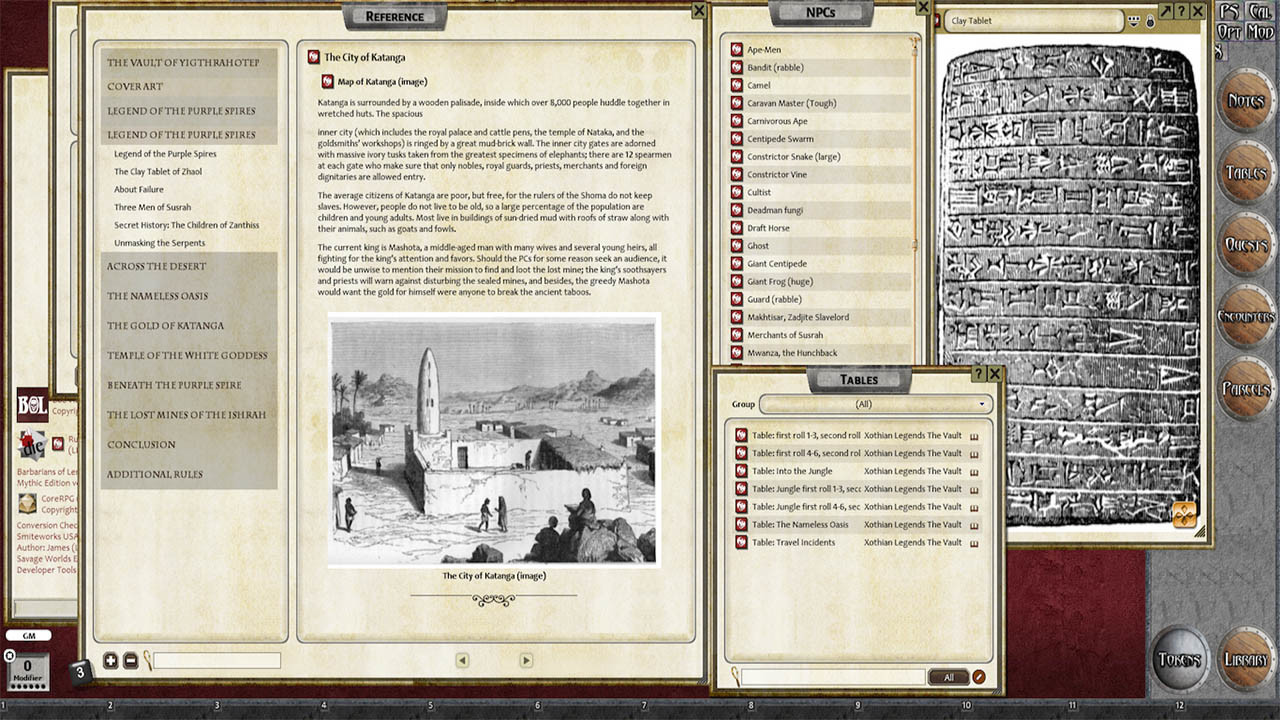
Task: Open the Library icon in bottom right
Action: coord(1245,659)
